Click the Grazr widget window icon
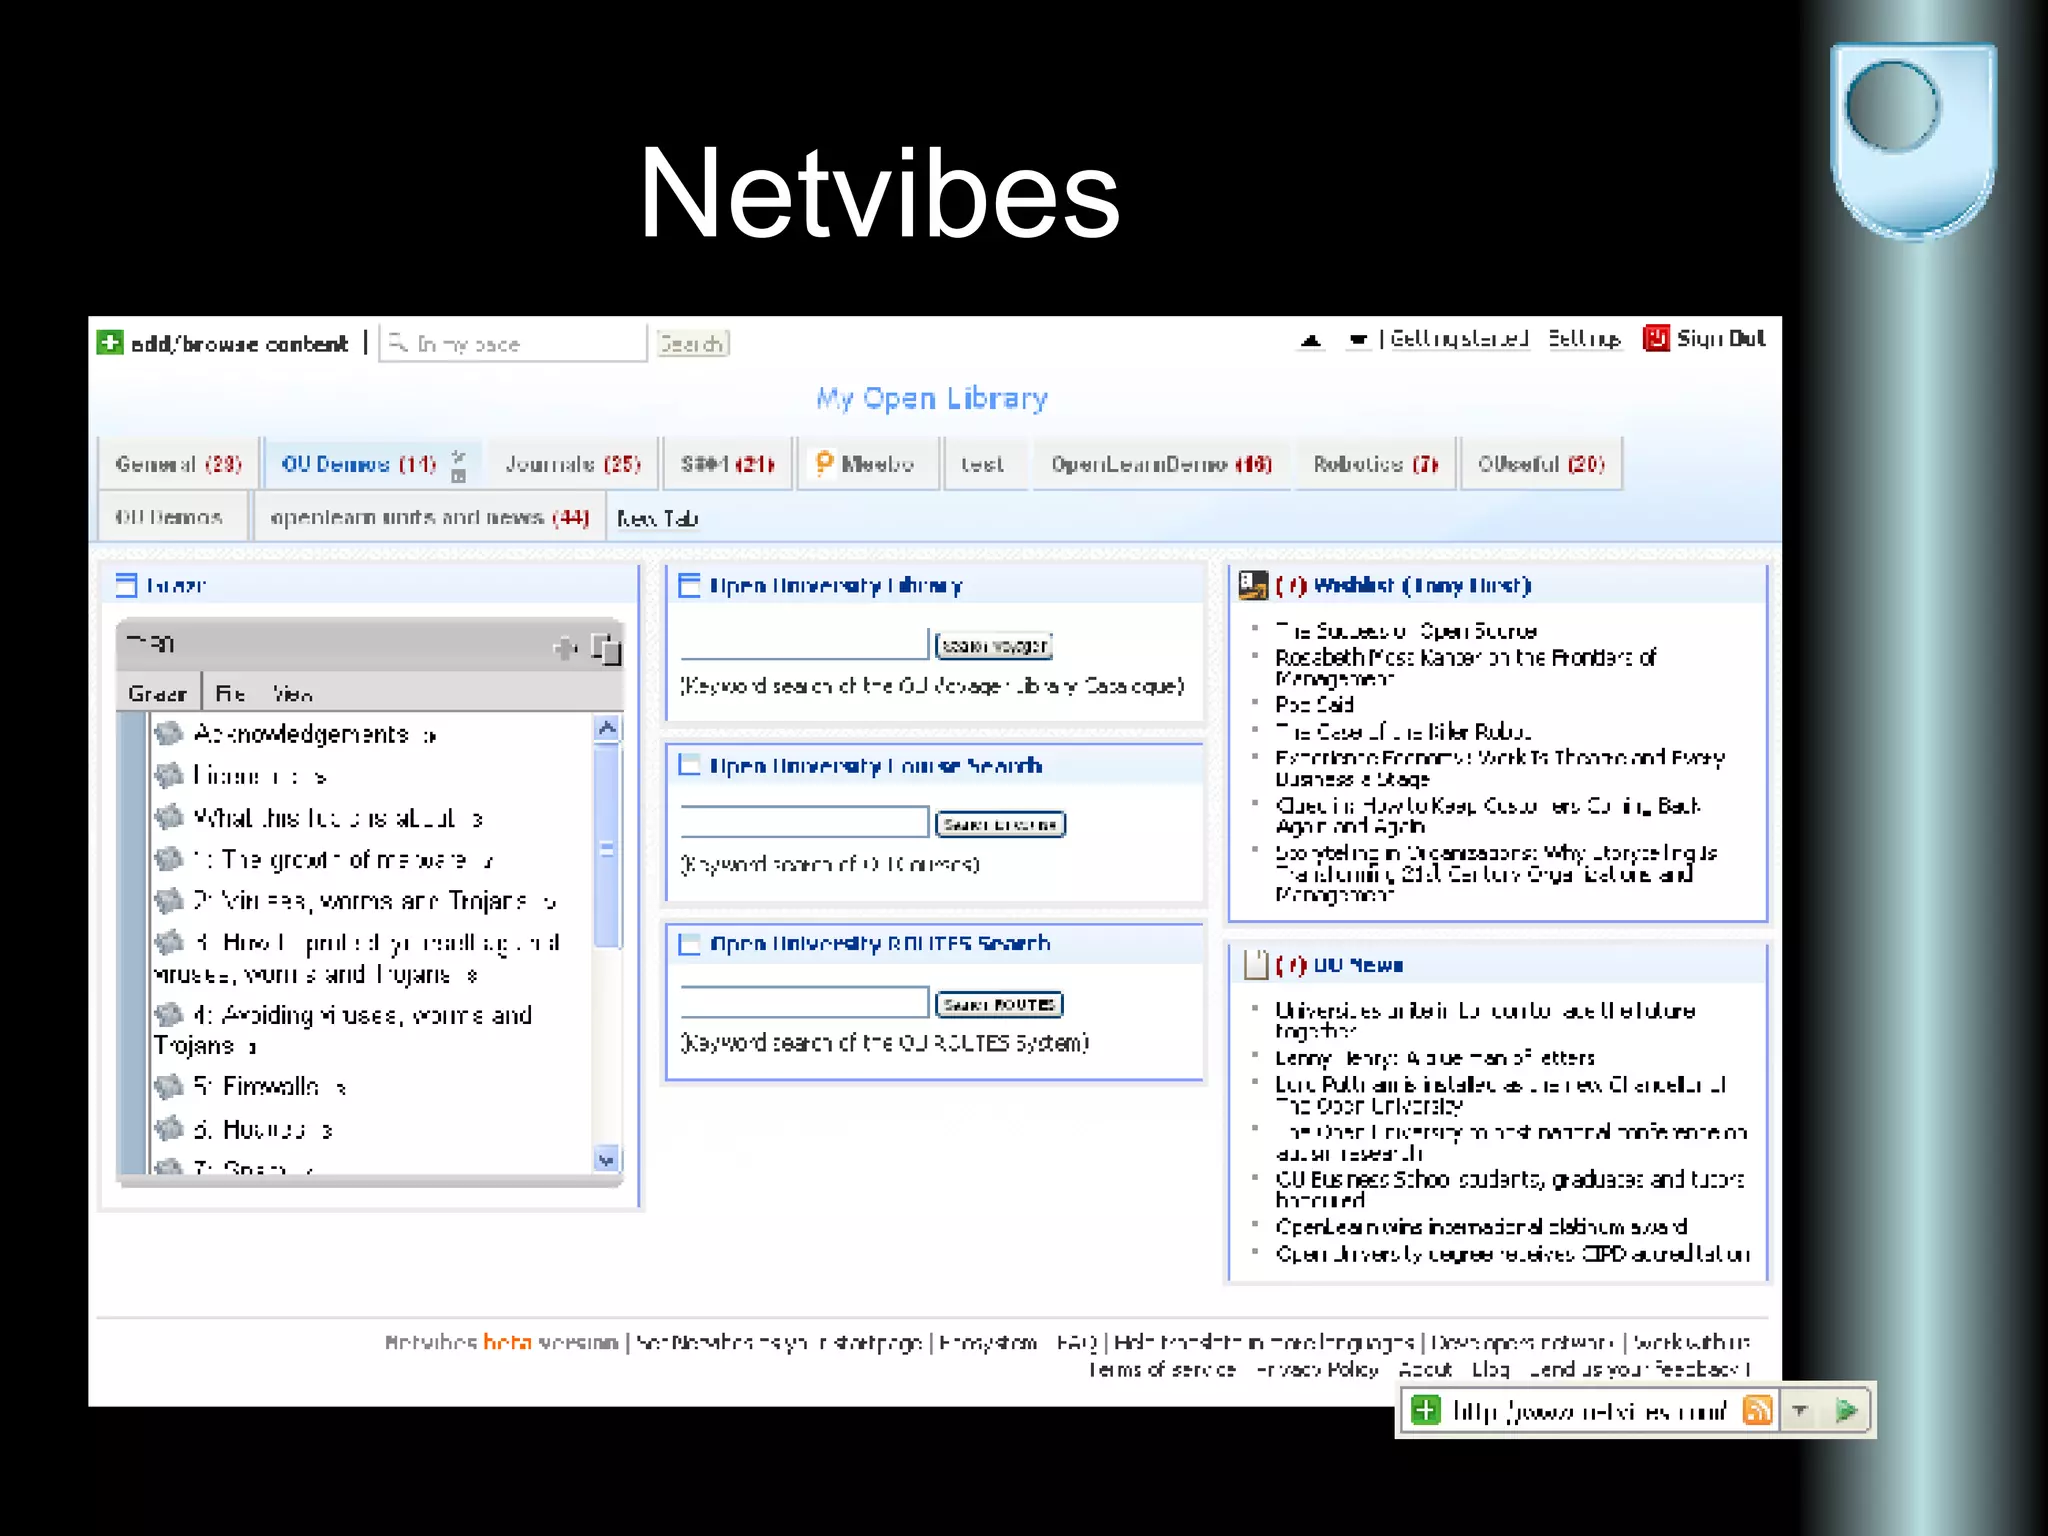The image size is (2048, 1536). (126, 585)
